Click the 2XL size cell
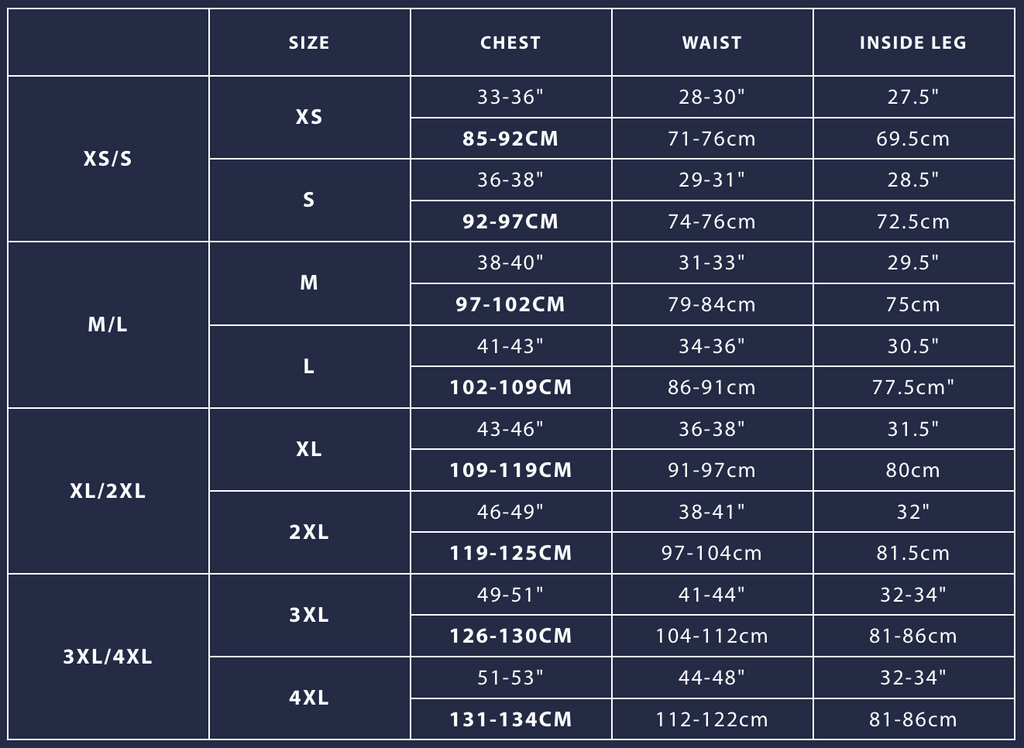The width and height of the screenshot is (1024, 748). (x=309, y=532)
